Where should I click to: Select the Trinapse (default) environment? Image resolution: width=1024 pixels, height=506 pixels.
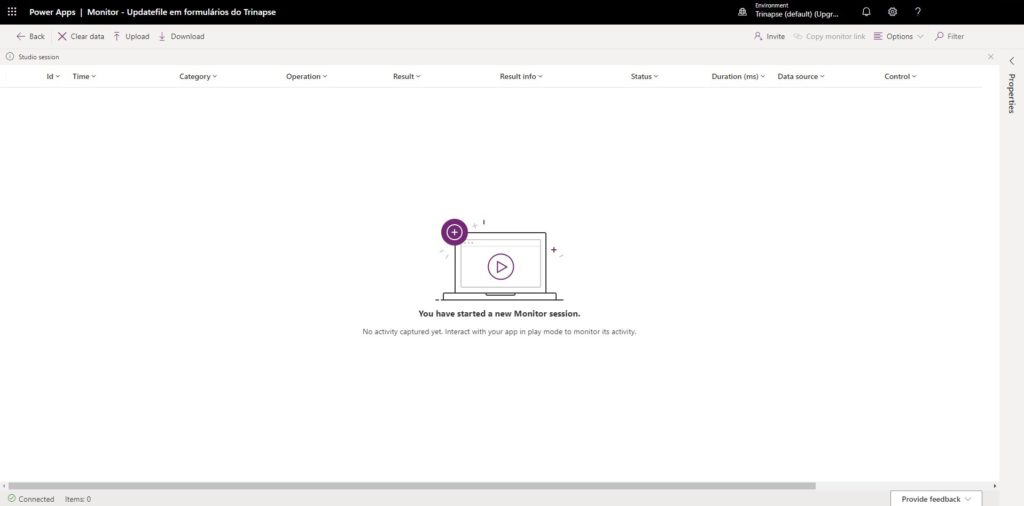[797, 14]
